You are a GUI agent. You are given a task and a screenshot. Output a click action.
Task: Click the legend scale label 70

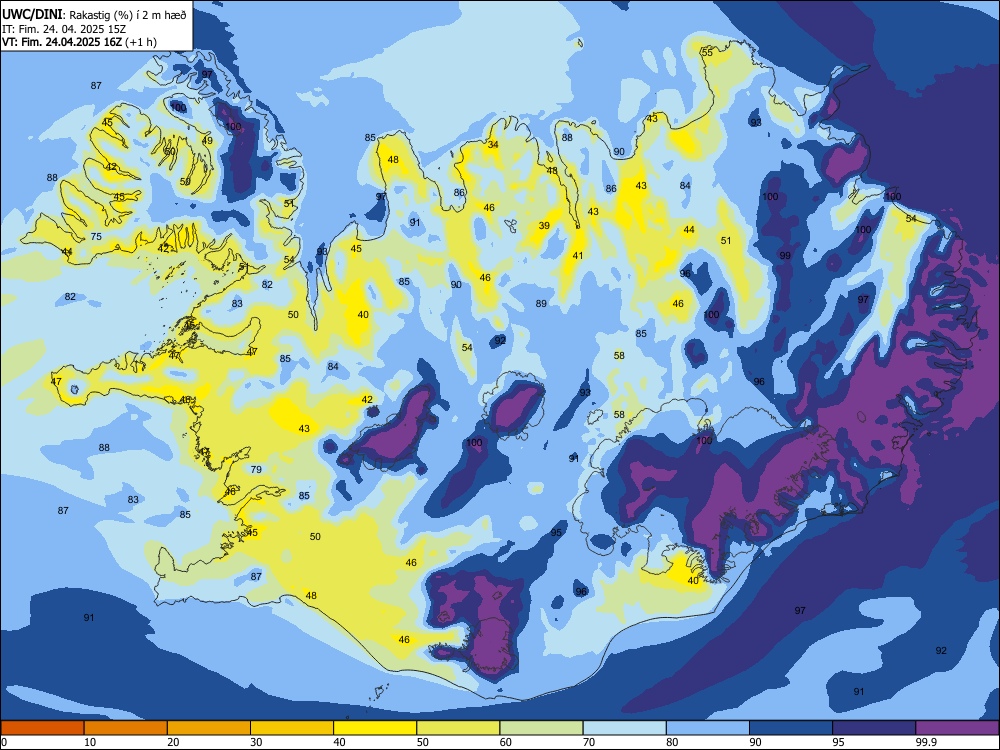pos(589,742)
